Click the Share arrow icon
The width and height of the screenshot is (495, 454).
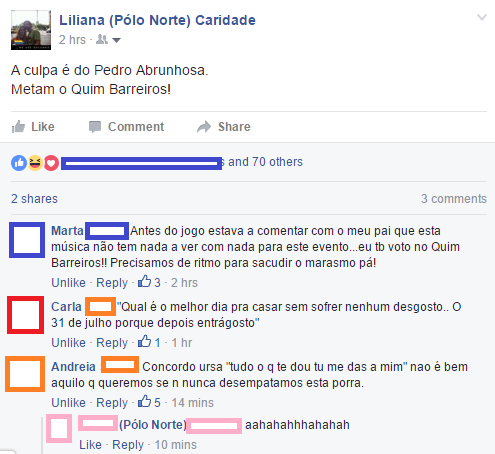[x=204, y=127]
